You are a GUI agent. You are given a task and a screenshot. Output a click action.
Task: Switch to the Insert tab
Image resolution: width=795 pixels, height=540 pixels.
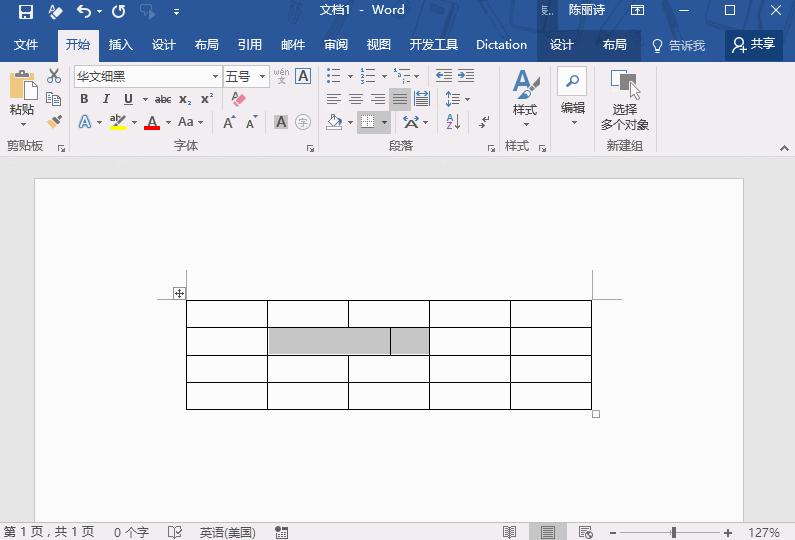tap(121, 45)
